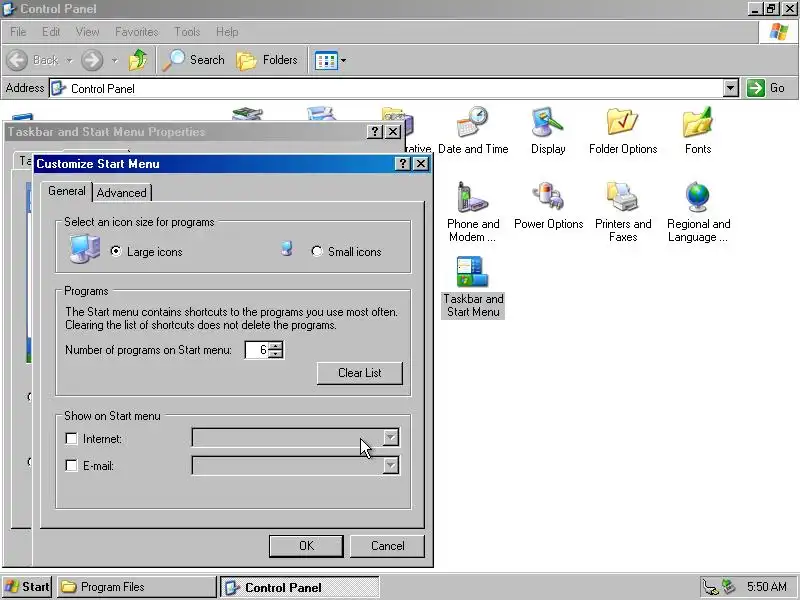Open the Forward button history dropdown arrow
The width and height of the screenshot is (800, 600).
click(115, 60)
